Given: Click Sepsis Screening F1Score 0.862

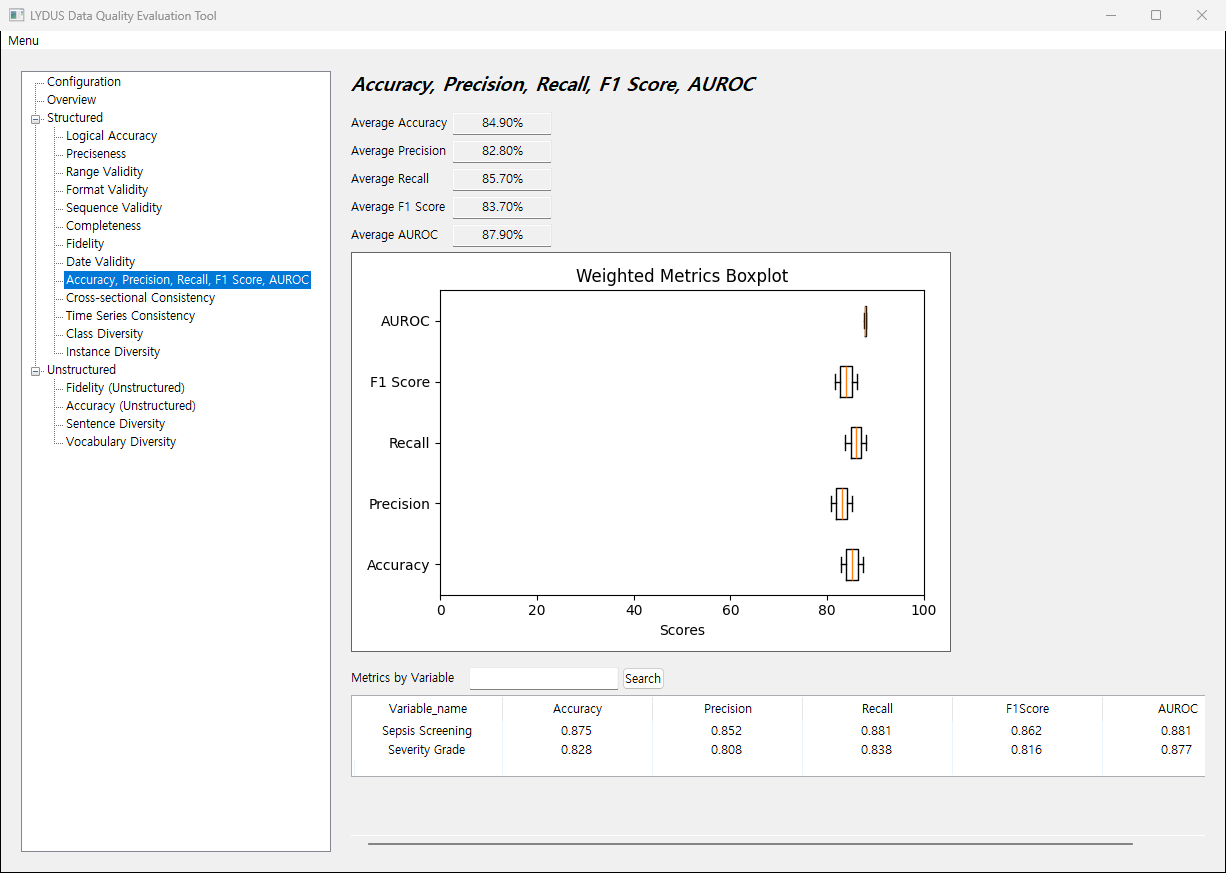Looking at the screenshot, I should pos(1027,731).
